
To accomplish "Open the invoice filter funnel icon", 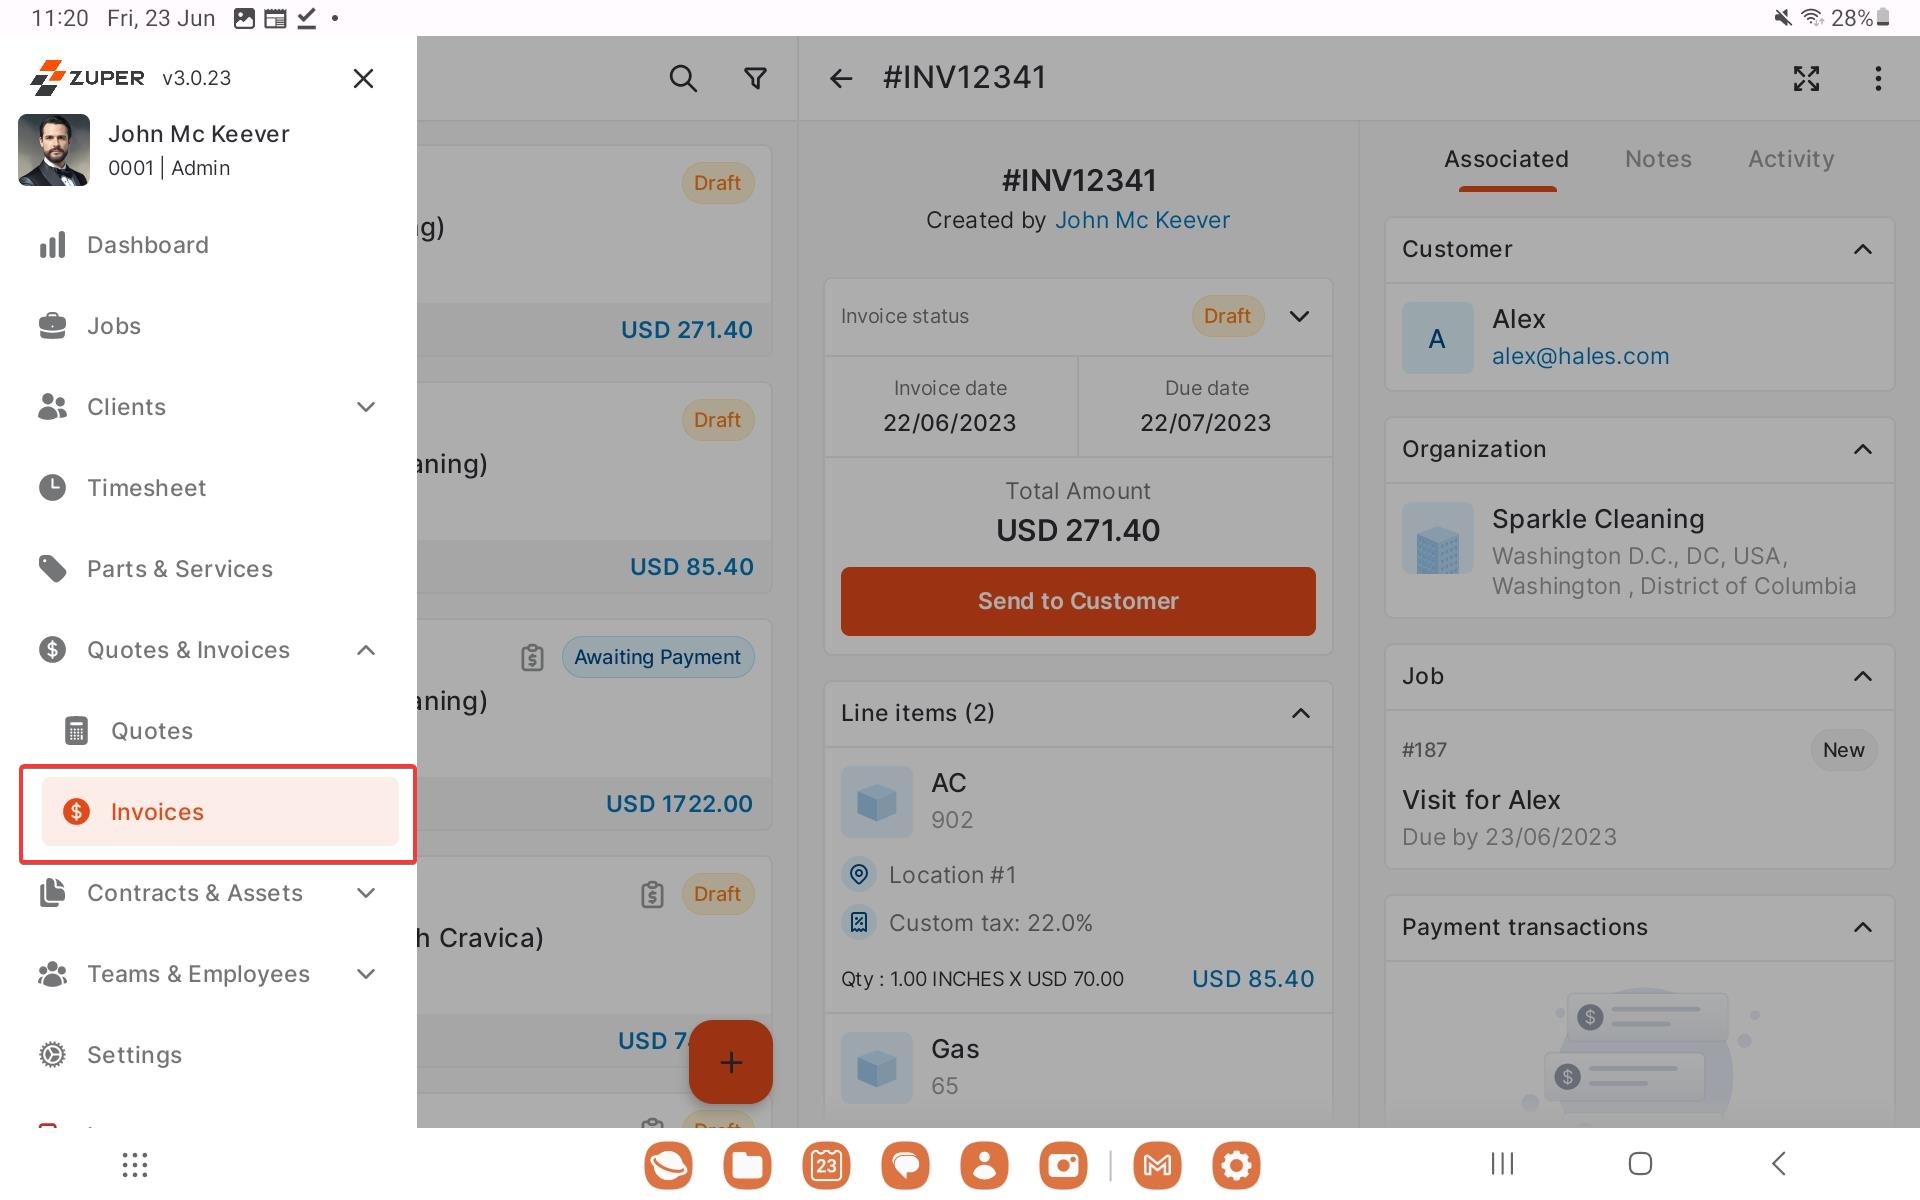I will tap(756, 78).
